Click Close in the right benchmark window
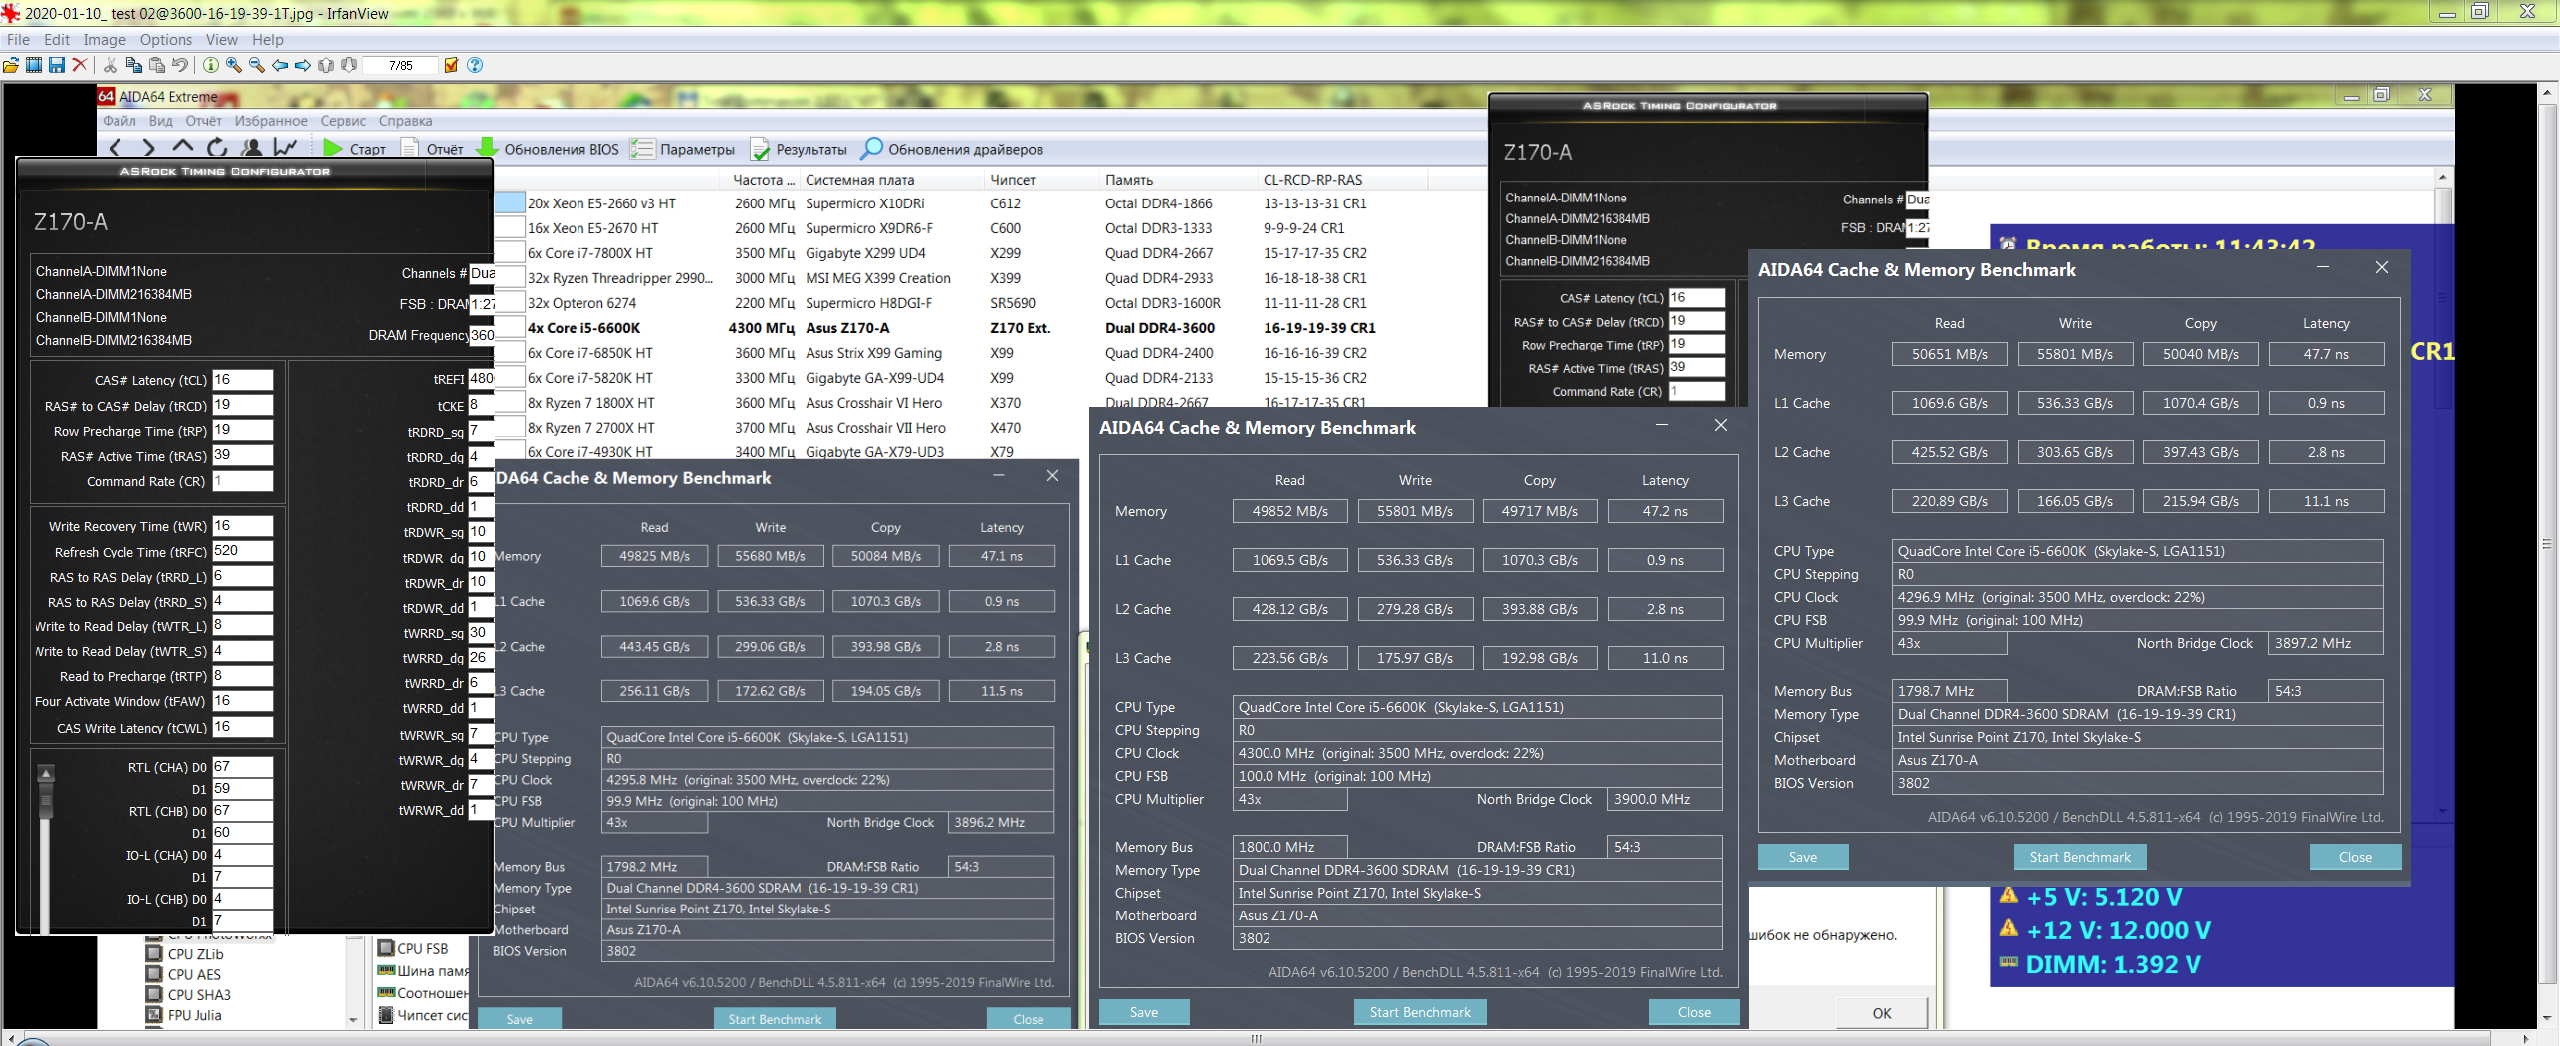This screenshot has width=2560, height=1046. click(x=2355, y=857)
